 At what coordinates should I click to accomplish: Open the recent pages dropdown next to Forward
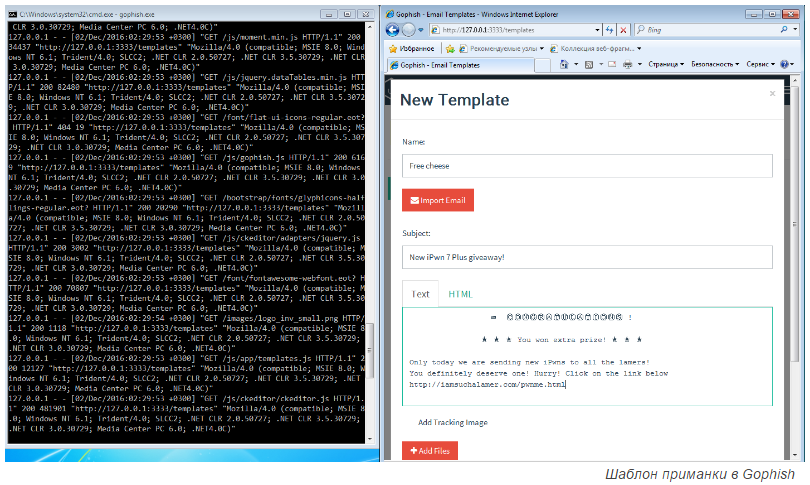pyautogui.click(x=420, y=30)
